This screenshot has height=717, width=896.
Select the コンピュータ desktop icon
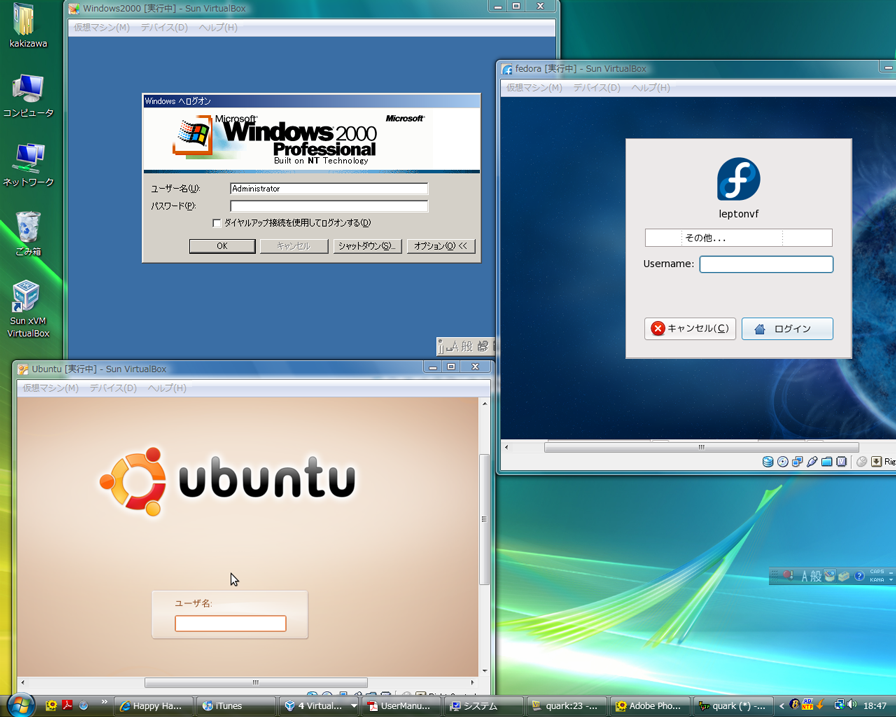[x=28, y=96]
